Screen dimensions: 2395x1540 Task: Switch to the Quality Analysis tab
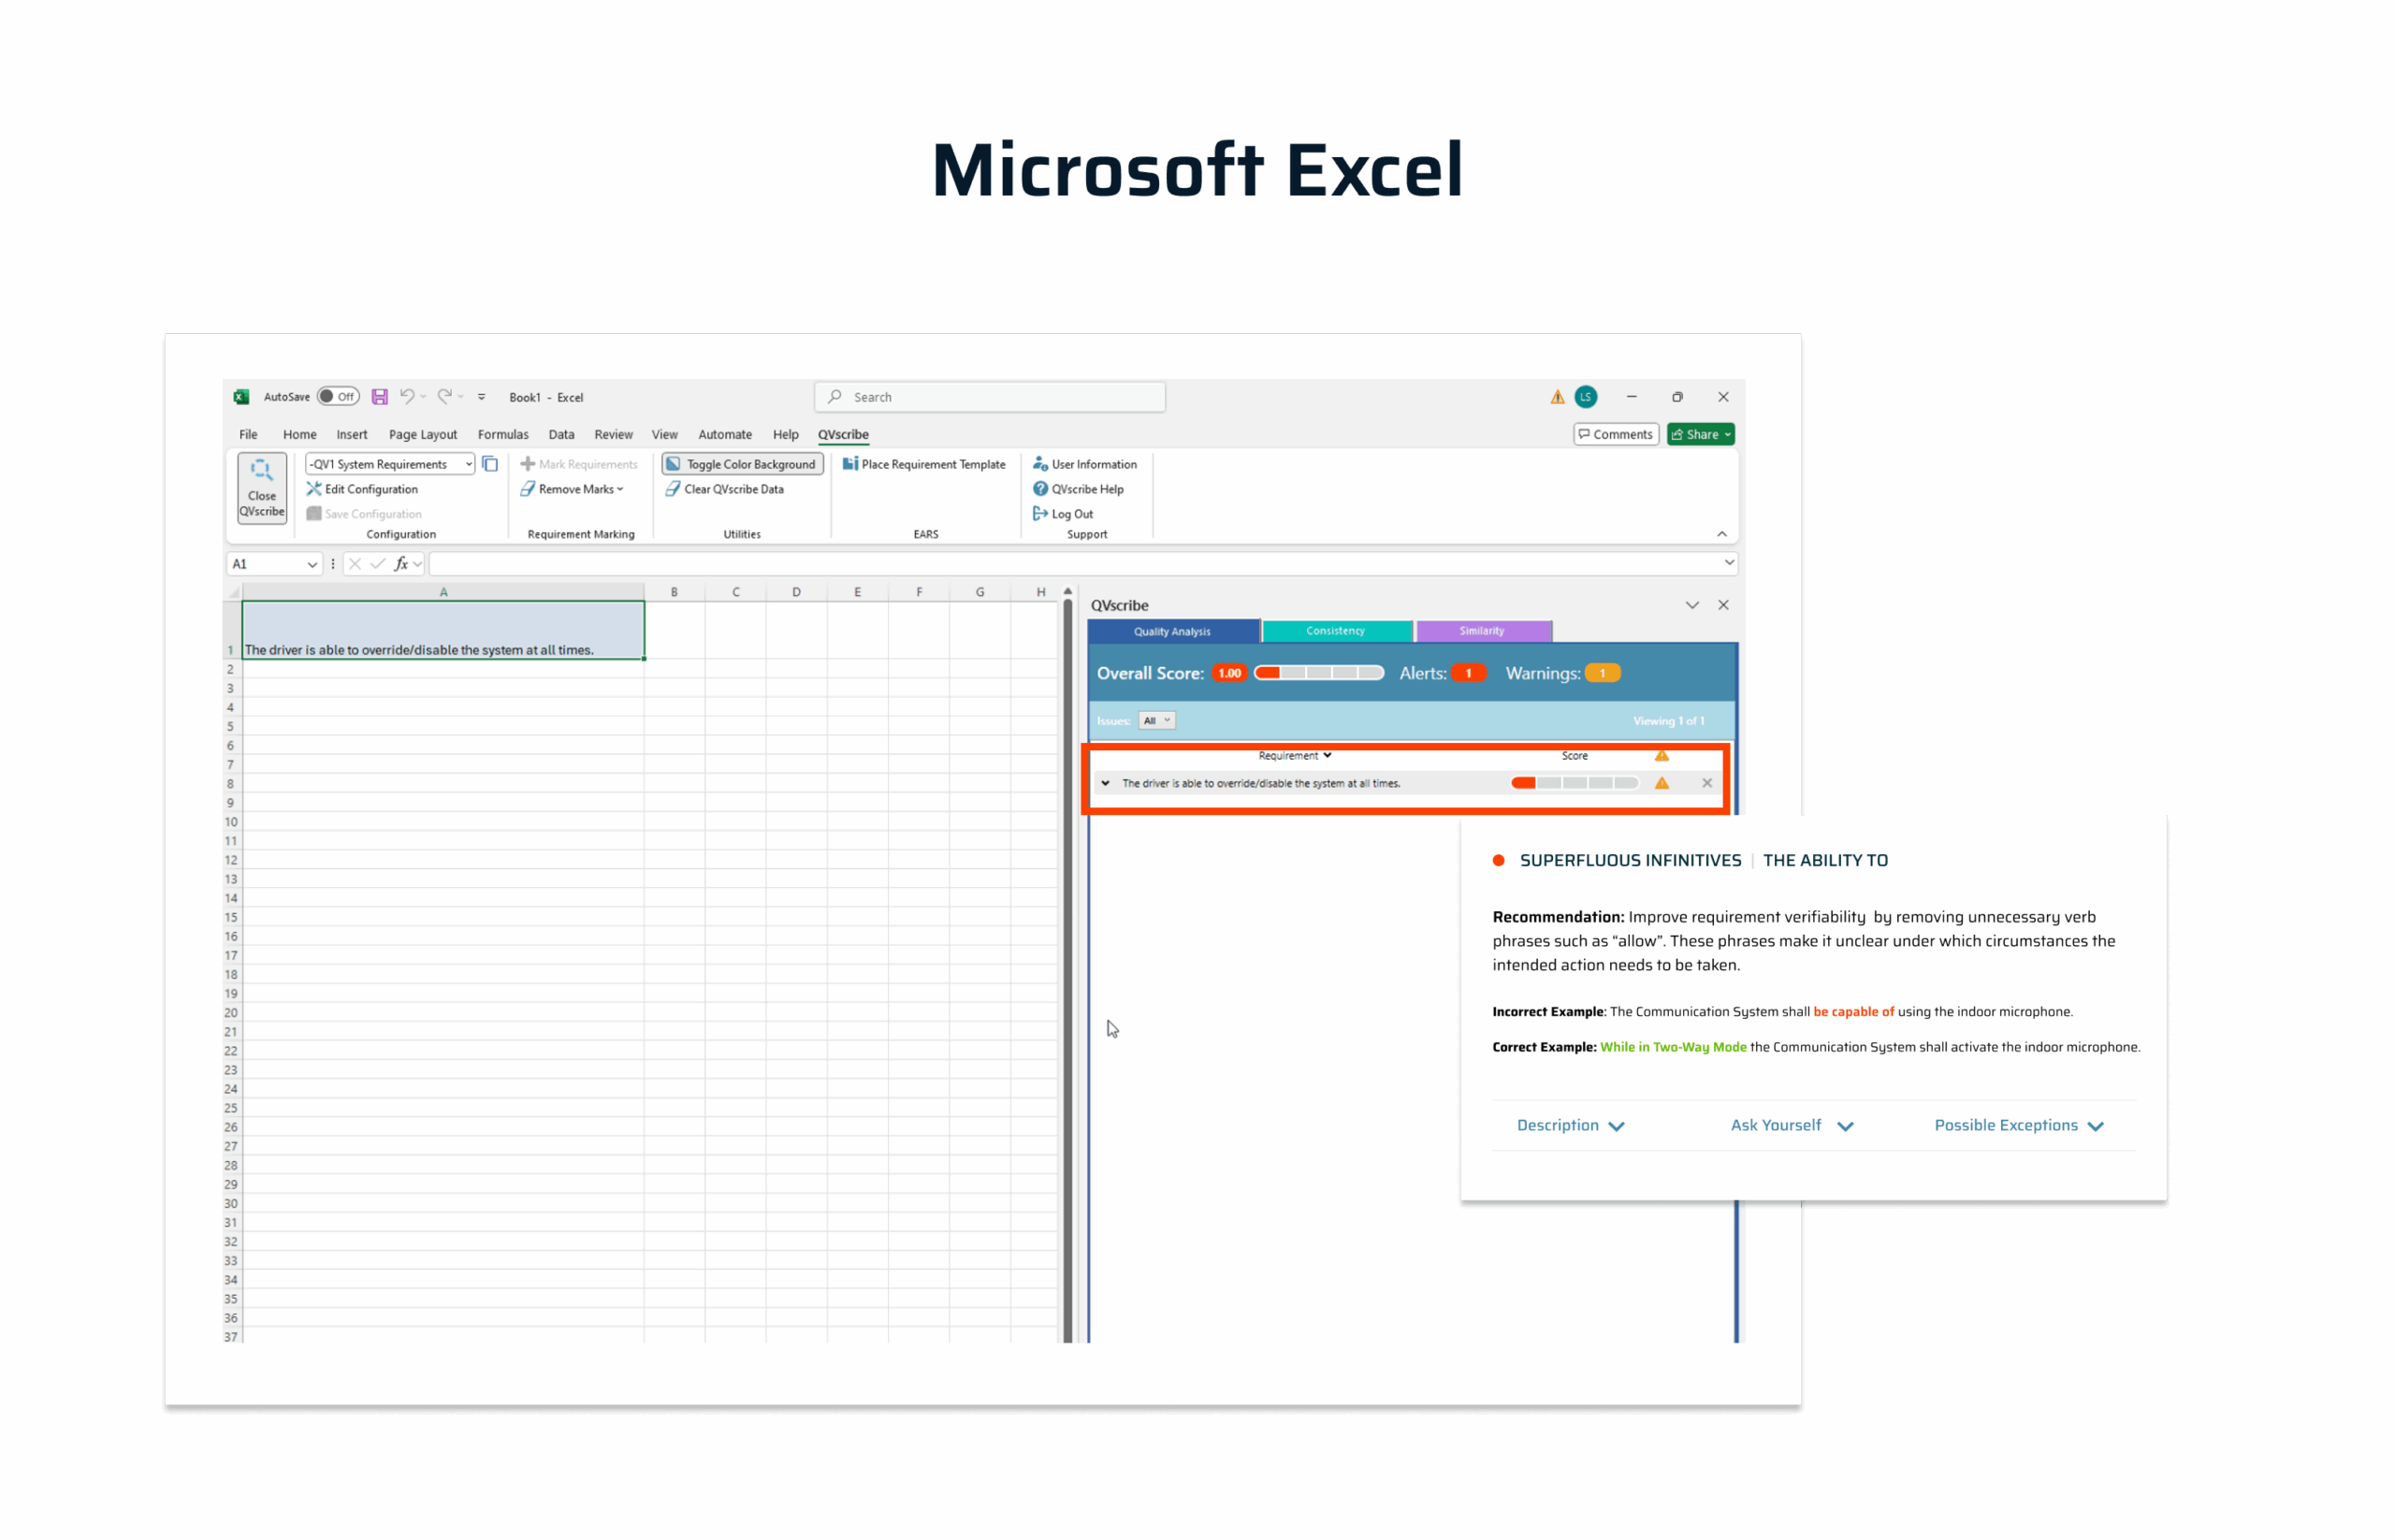click(x=1172, y=631)
